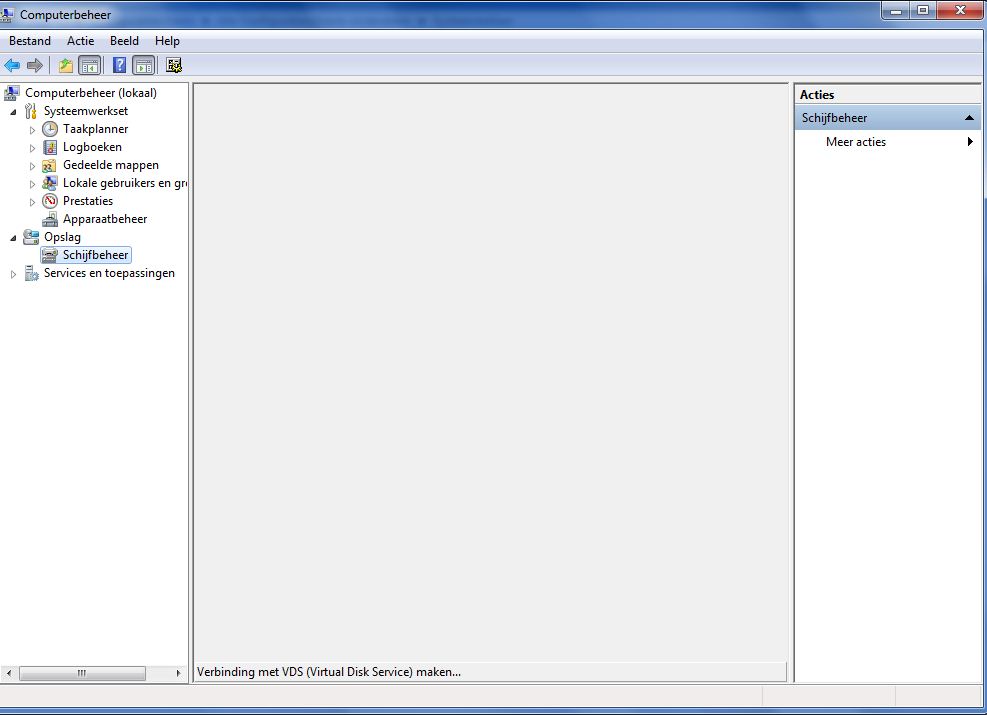Select Apparaatbeheer in the tree

[105, 220]
